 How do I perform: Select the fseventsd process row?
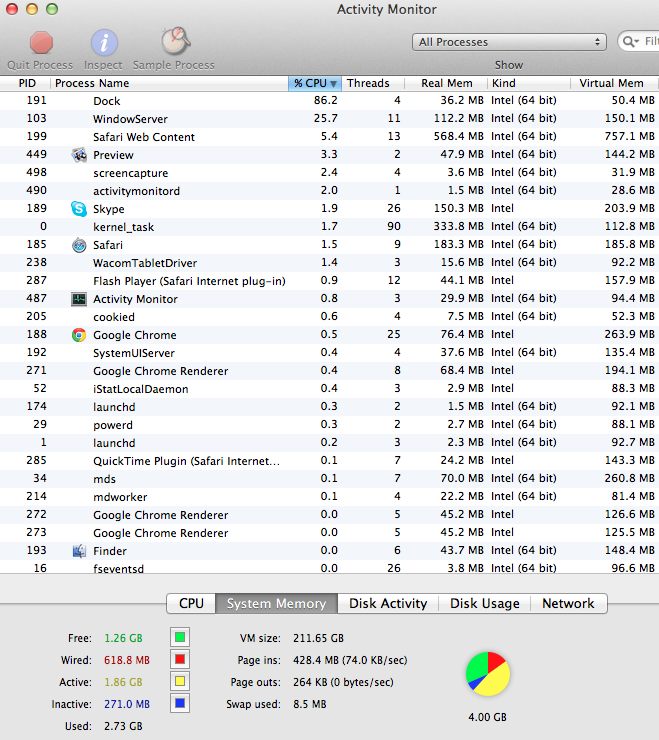(330, 568)
